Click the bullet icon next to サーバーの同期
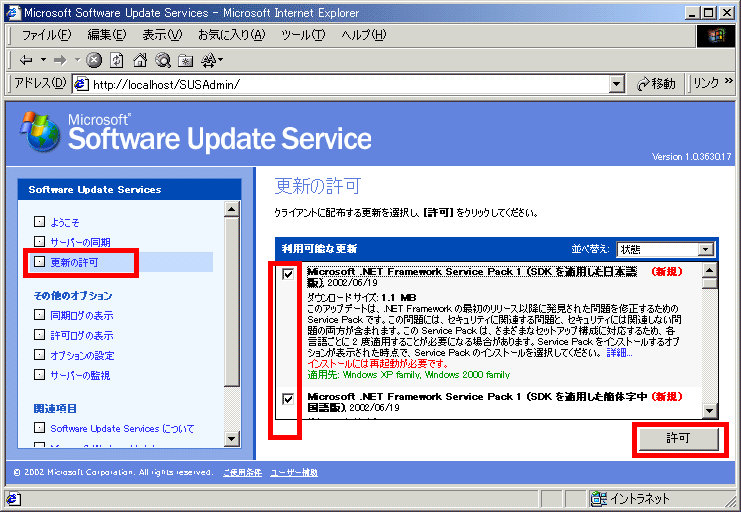 40,242
